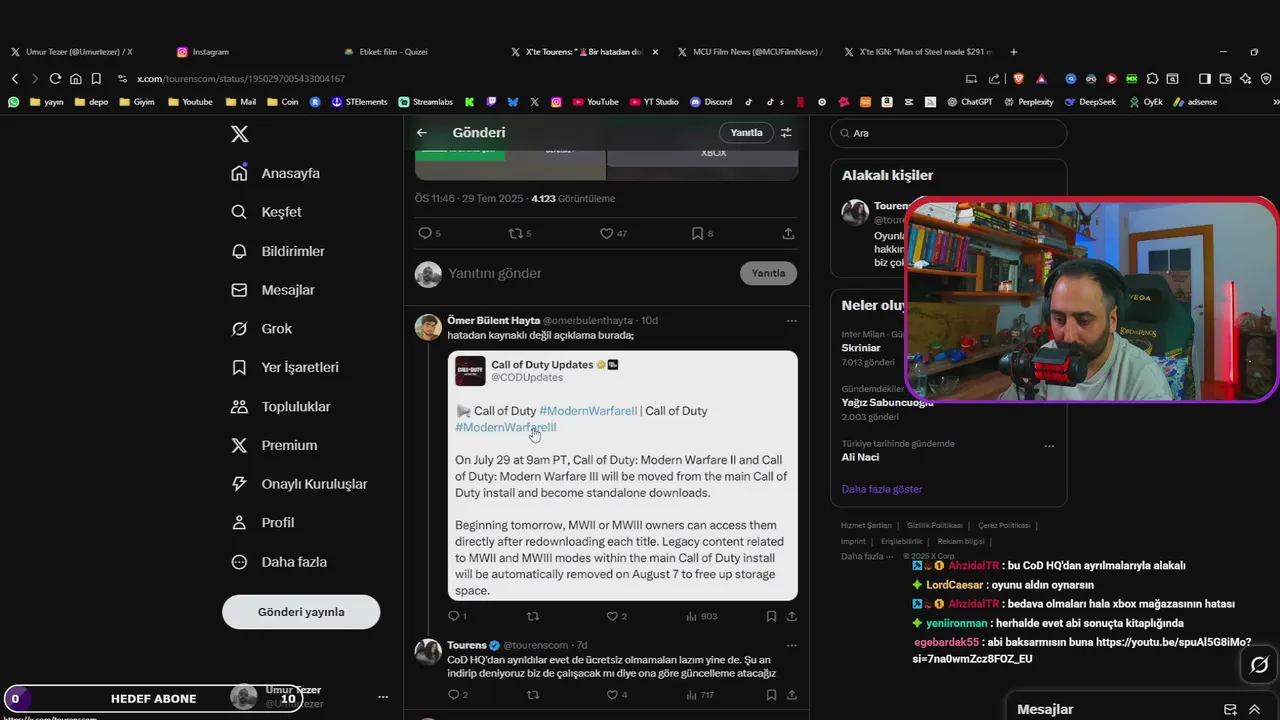Image resolution: width=1280 pixels, height=720 pixels.
Task: Open Profil in the sidebar
Action: 262,522
